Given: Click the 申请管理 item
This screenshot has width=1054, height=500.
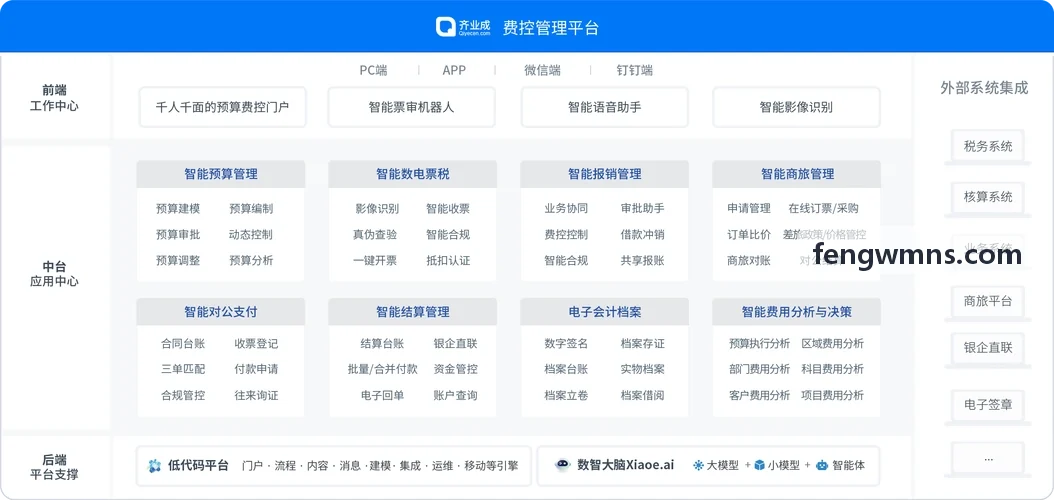Looking at the screenshot, I should click(x=749, y=208).
